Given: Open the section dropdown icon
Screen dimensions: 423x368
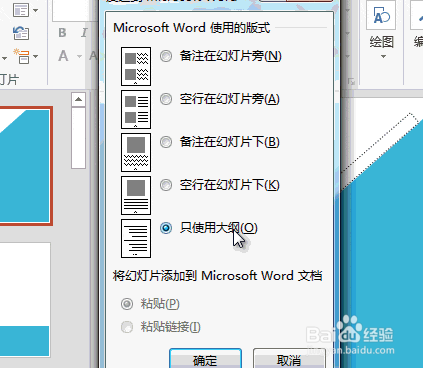Looking at the screenshot, I should pos(21,56).
